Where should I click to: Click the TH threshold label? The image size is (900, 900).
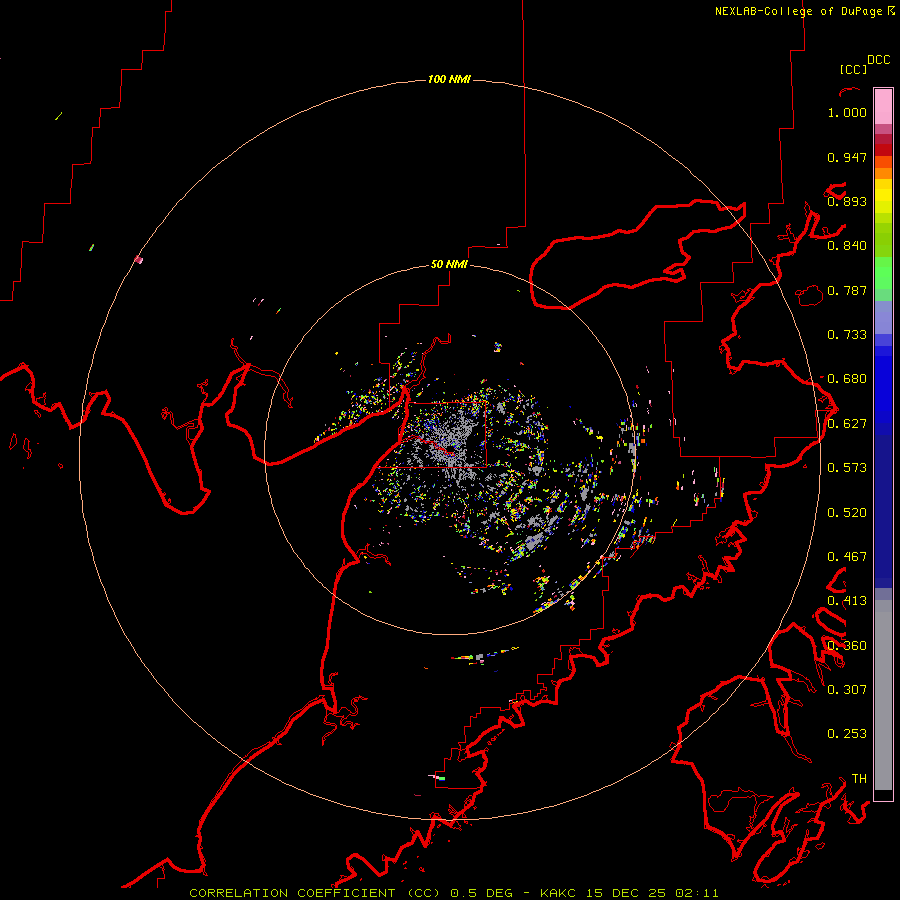coord(859,779)
